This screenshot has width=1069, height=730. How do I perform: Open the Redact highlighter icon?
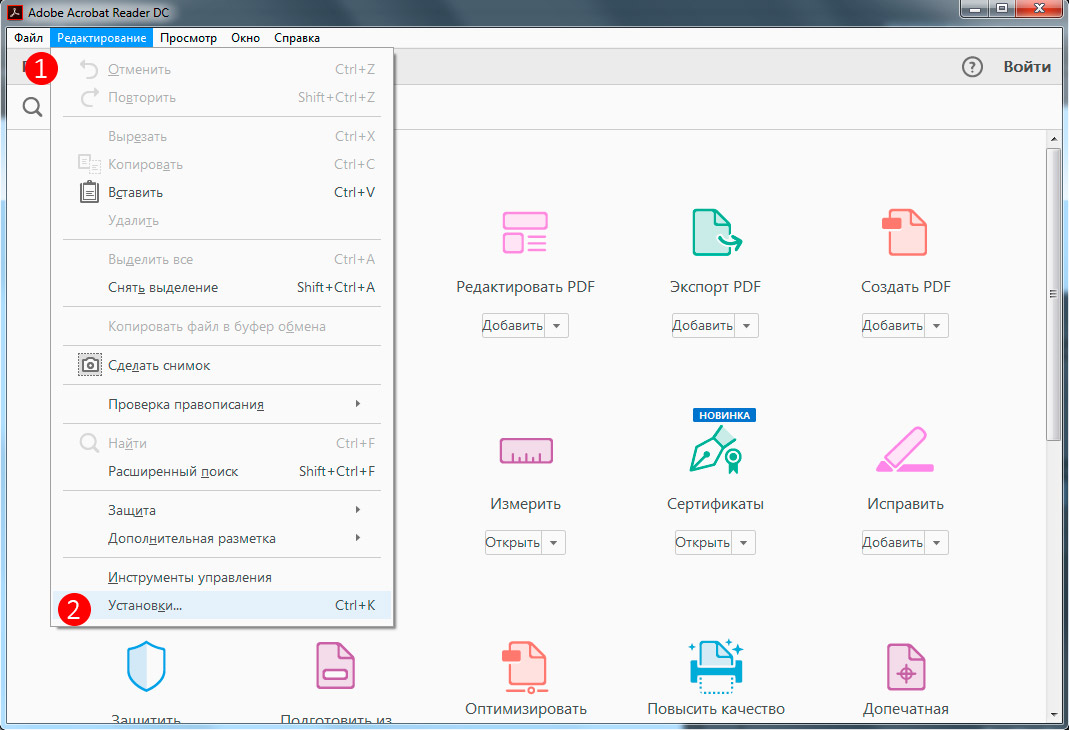[905, 449]
